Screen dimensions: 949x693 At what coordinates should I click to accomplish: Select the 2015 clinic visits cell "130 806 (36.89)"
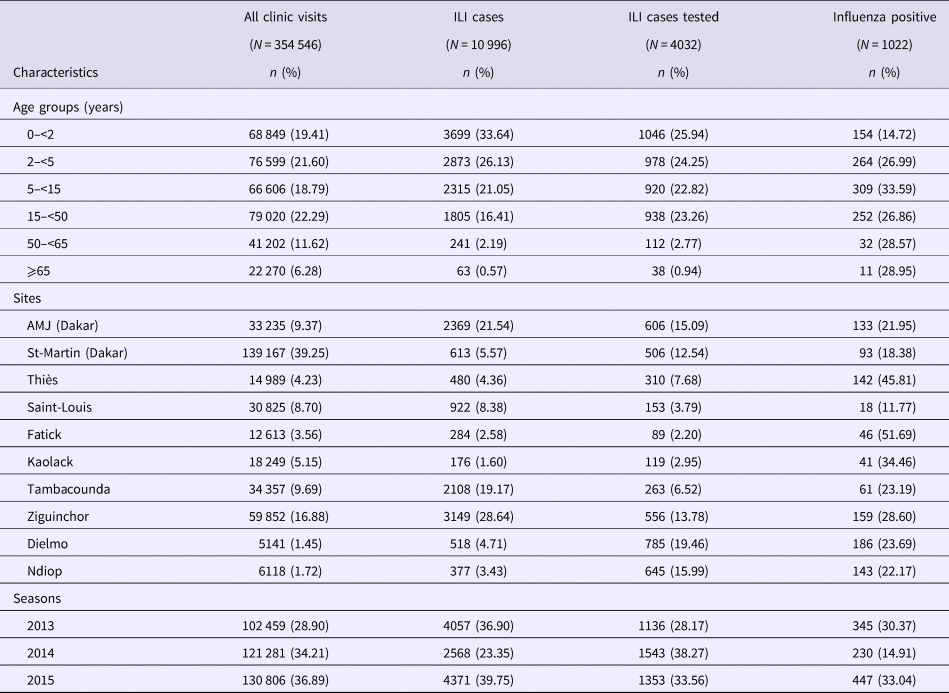(x=286, y=681)
